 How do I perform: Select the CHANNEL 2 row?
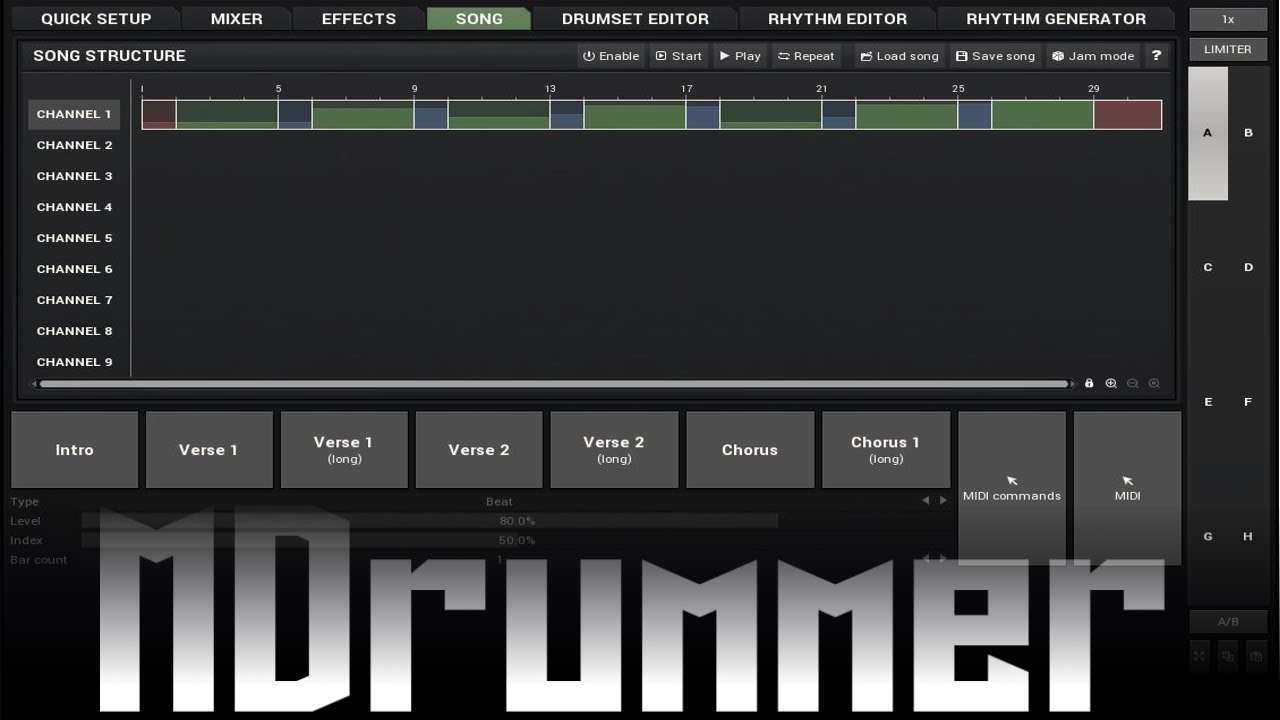point(74,145)
